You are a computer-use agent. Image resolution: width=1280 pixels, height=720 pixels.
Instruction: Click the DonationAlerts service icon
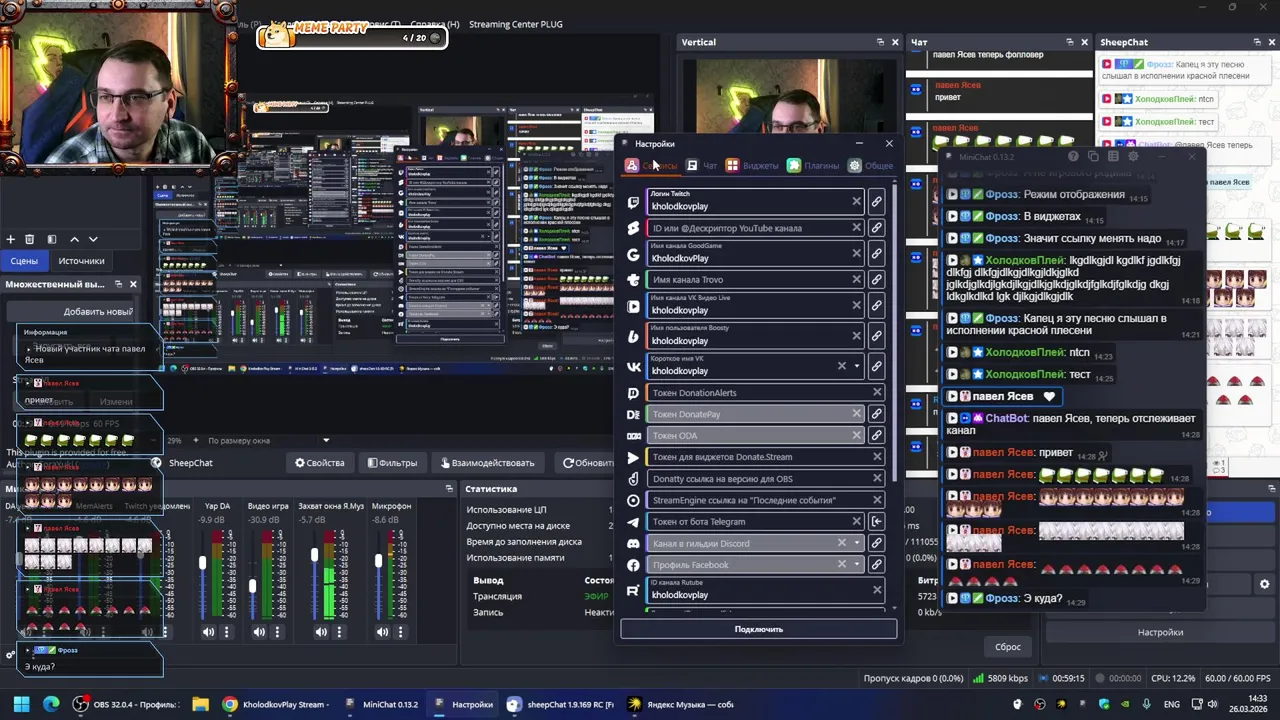click(x=633, y=393)
